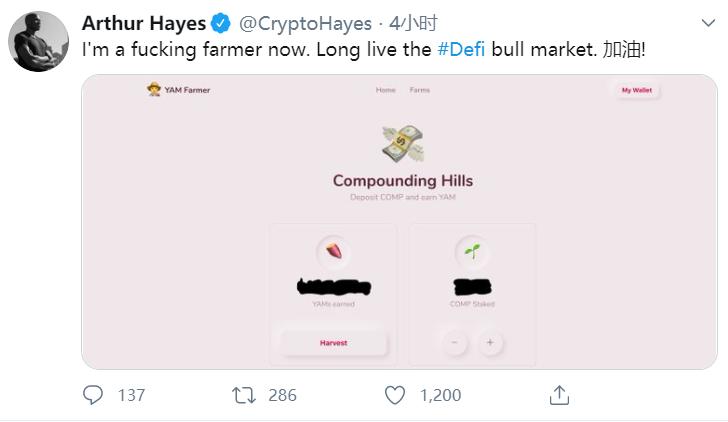Click the blue verified badge
728x422 pixels.
pos(221,23)
